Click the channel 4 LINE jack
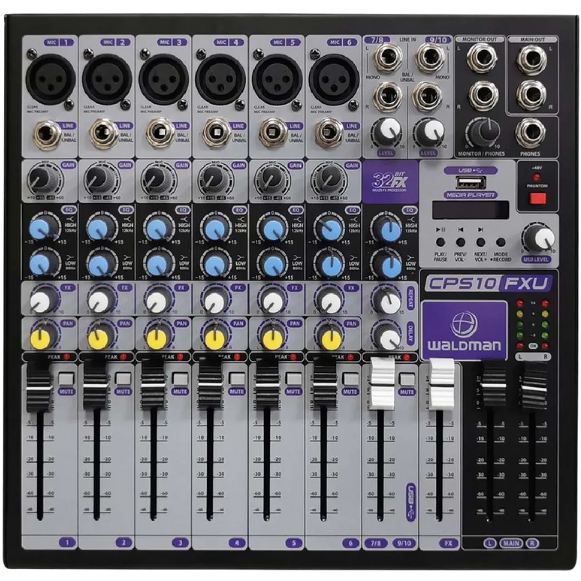Viewport: 581px width, 581px height. 217,133
